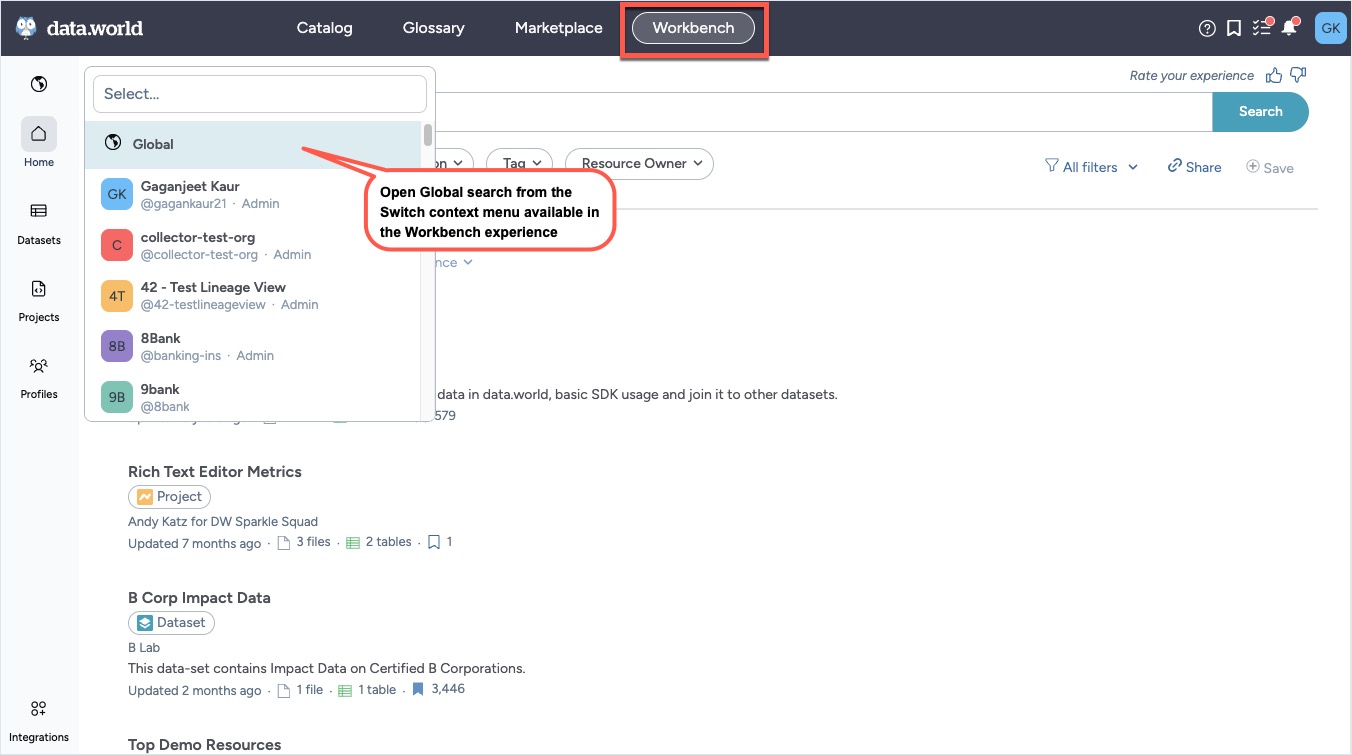This screenshot has height=755, width=1352.
Task: Open Top Demo Resources result
Action: tap(204, 745)
